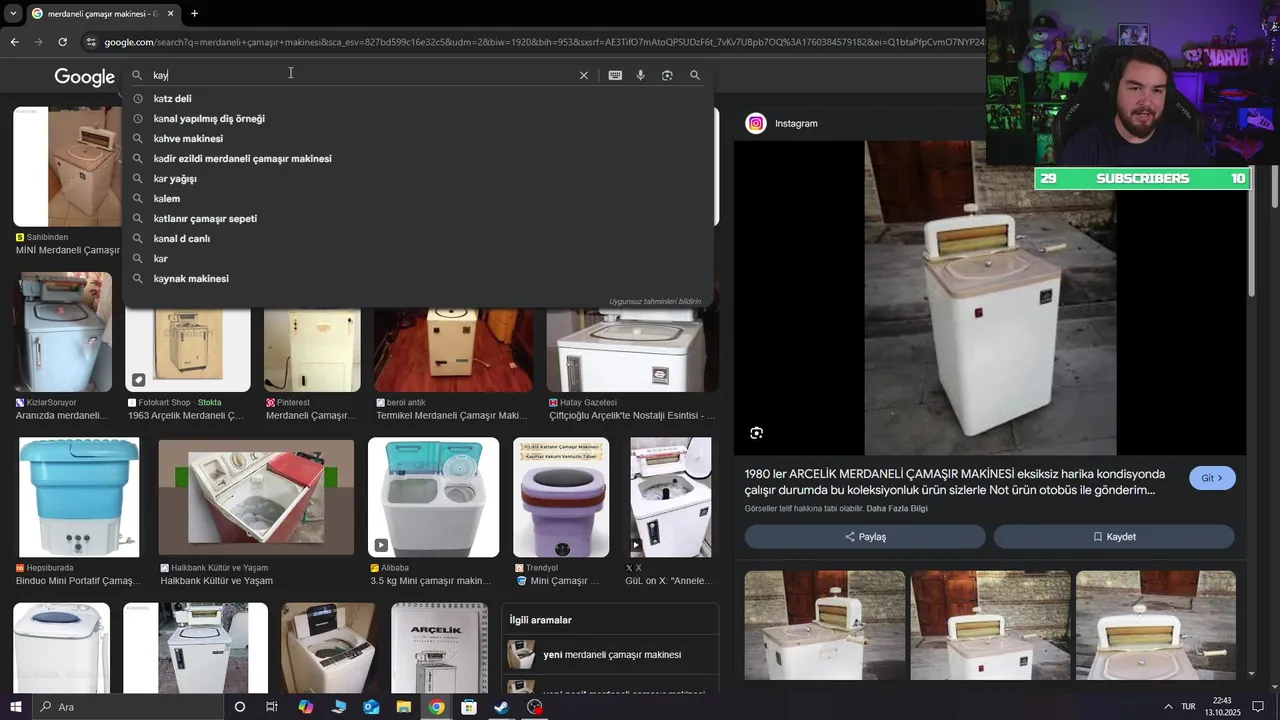Start voice search with microphone icon
Viewport: 1280px width, 720px height.
point(640,75)
